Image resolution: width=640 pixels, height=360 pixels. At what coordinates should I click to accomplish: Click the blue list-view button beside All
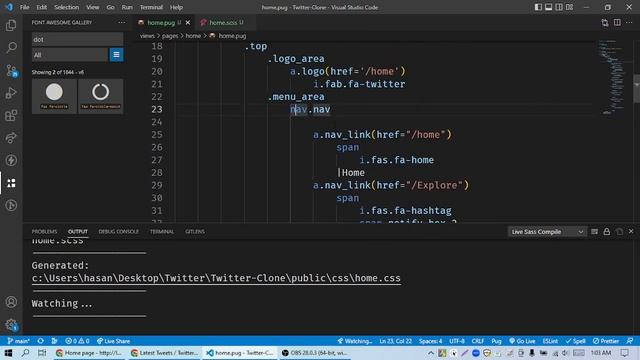(116, 55)
